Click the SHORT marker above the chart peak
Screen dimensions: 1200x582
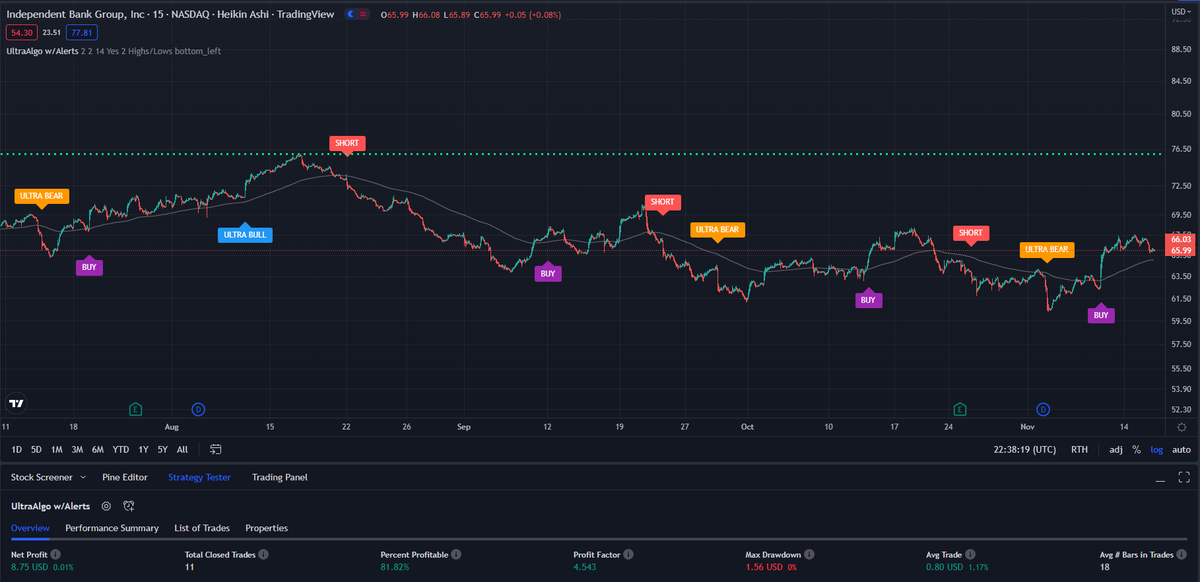tap(347, 143)
